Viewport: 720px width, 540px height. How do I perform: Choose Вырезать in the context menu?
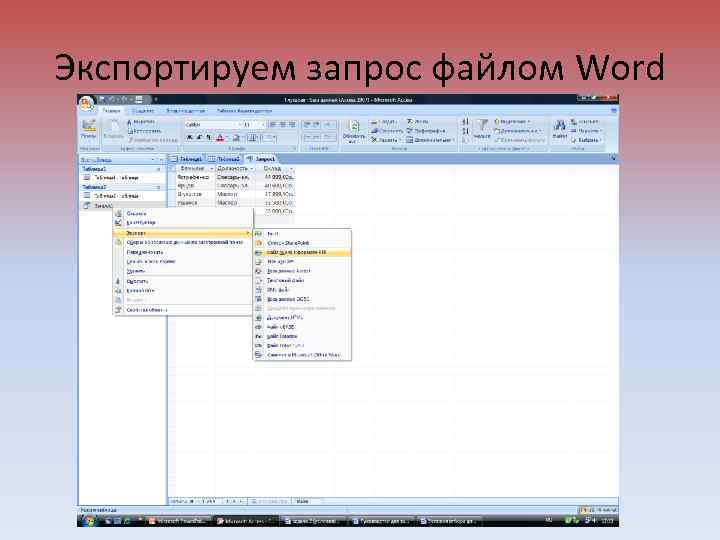click(183, 281)
